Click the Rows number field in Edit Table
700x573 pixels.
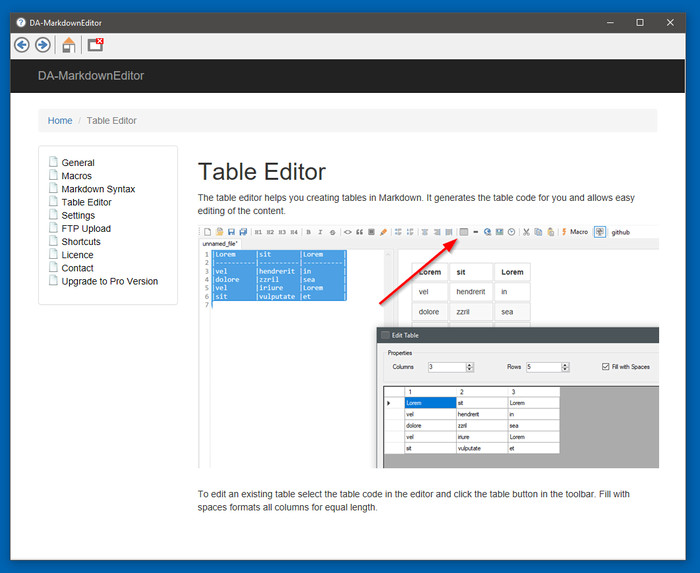(544, 367)
